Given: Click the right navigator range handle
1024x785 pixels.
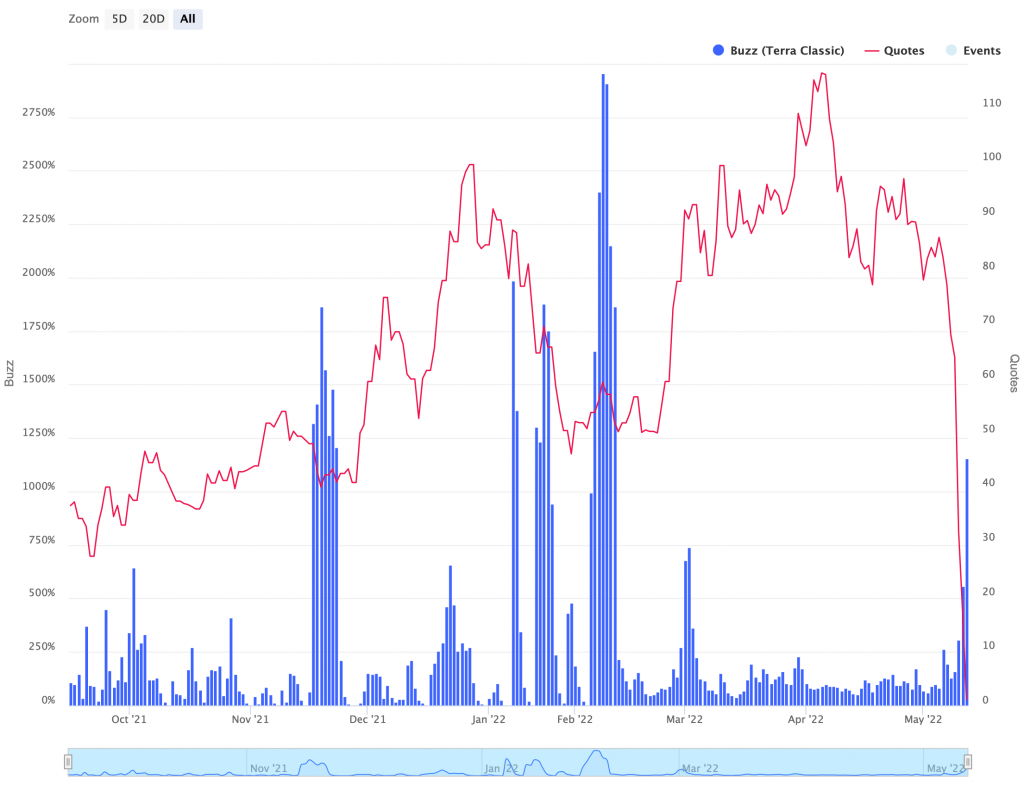Looking at the screenshot, I should tap(967, 762).
